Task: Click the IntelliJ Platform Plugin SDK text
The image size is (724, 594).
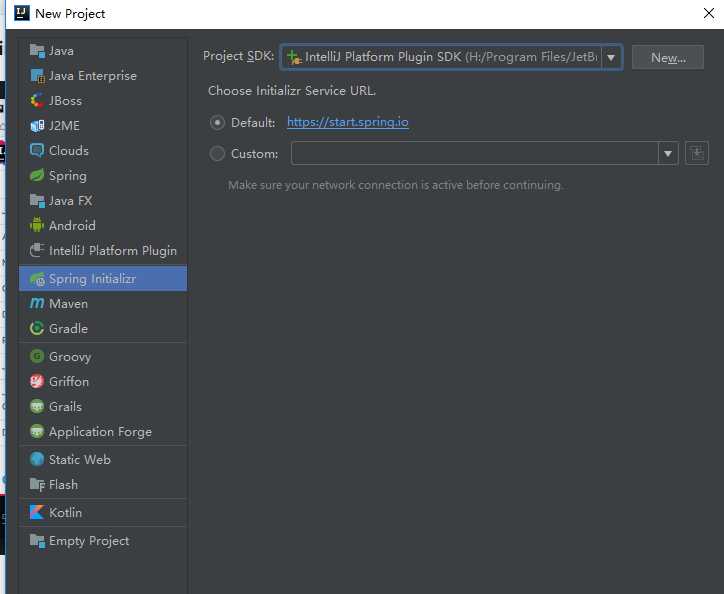Action: (383, 57)
